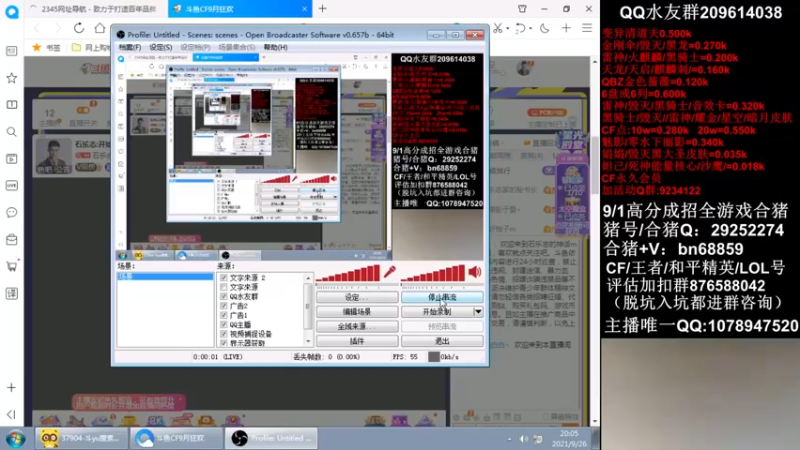Adjust the desktop audio volume meter in OBS
Viewport: 800px width, 450px height.
(433, 273)
